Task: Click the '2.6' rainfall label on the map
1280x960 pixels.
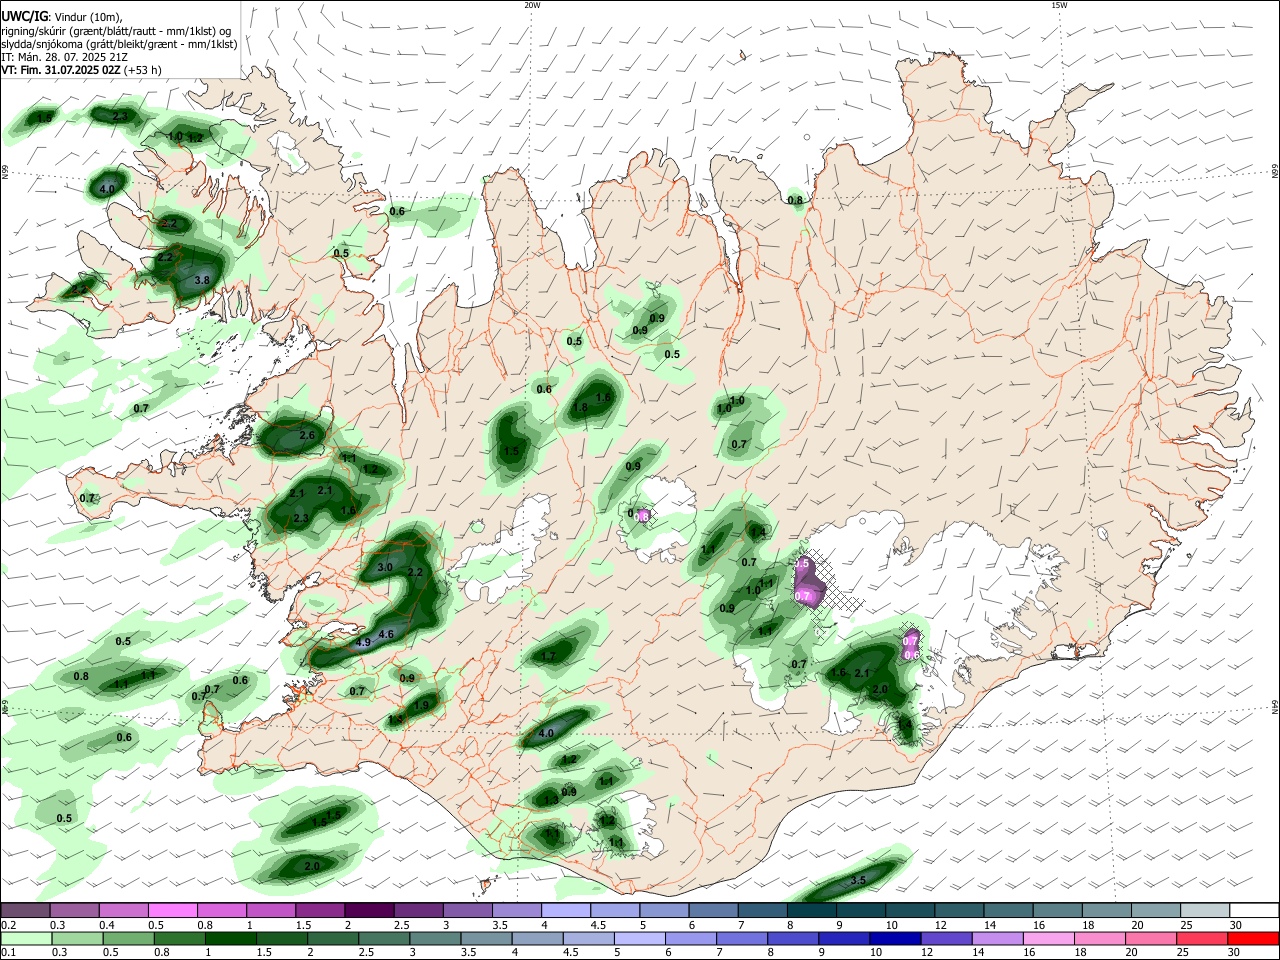Action: click(x=307, y=435)
